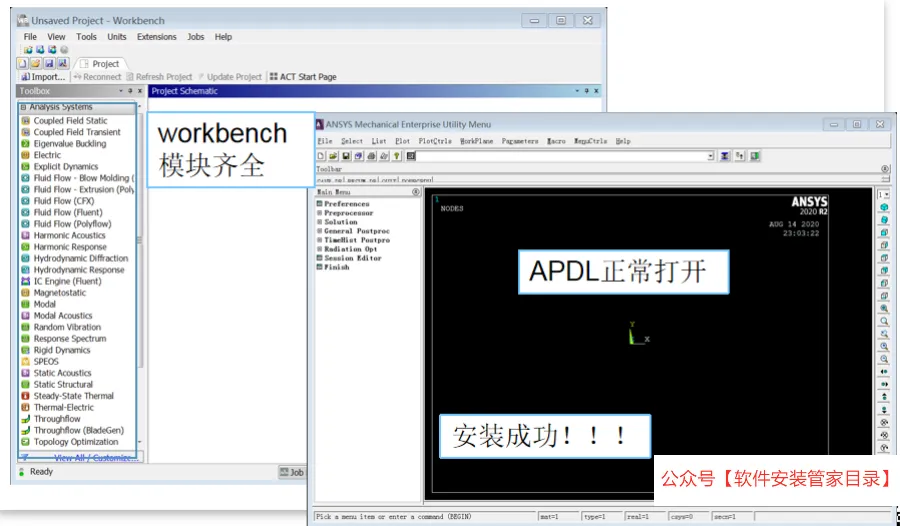Expand Solution in APDL Main Menu

319,222
